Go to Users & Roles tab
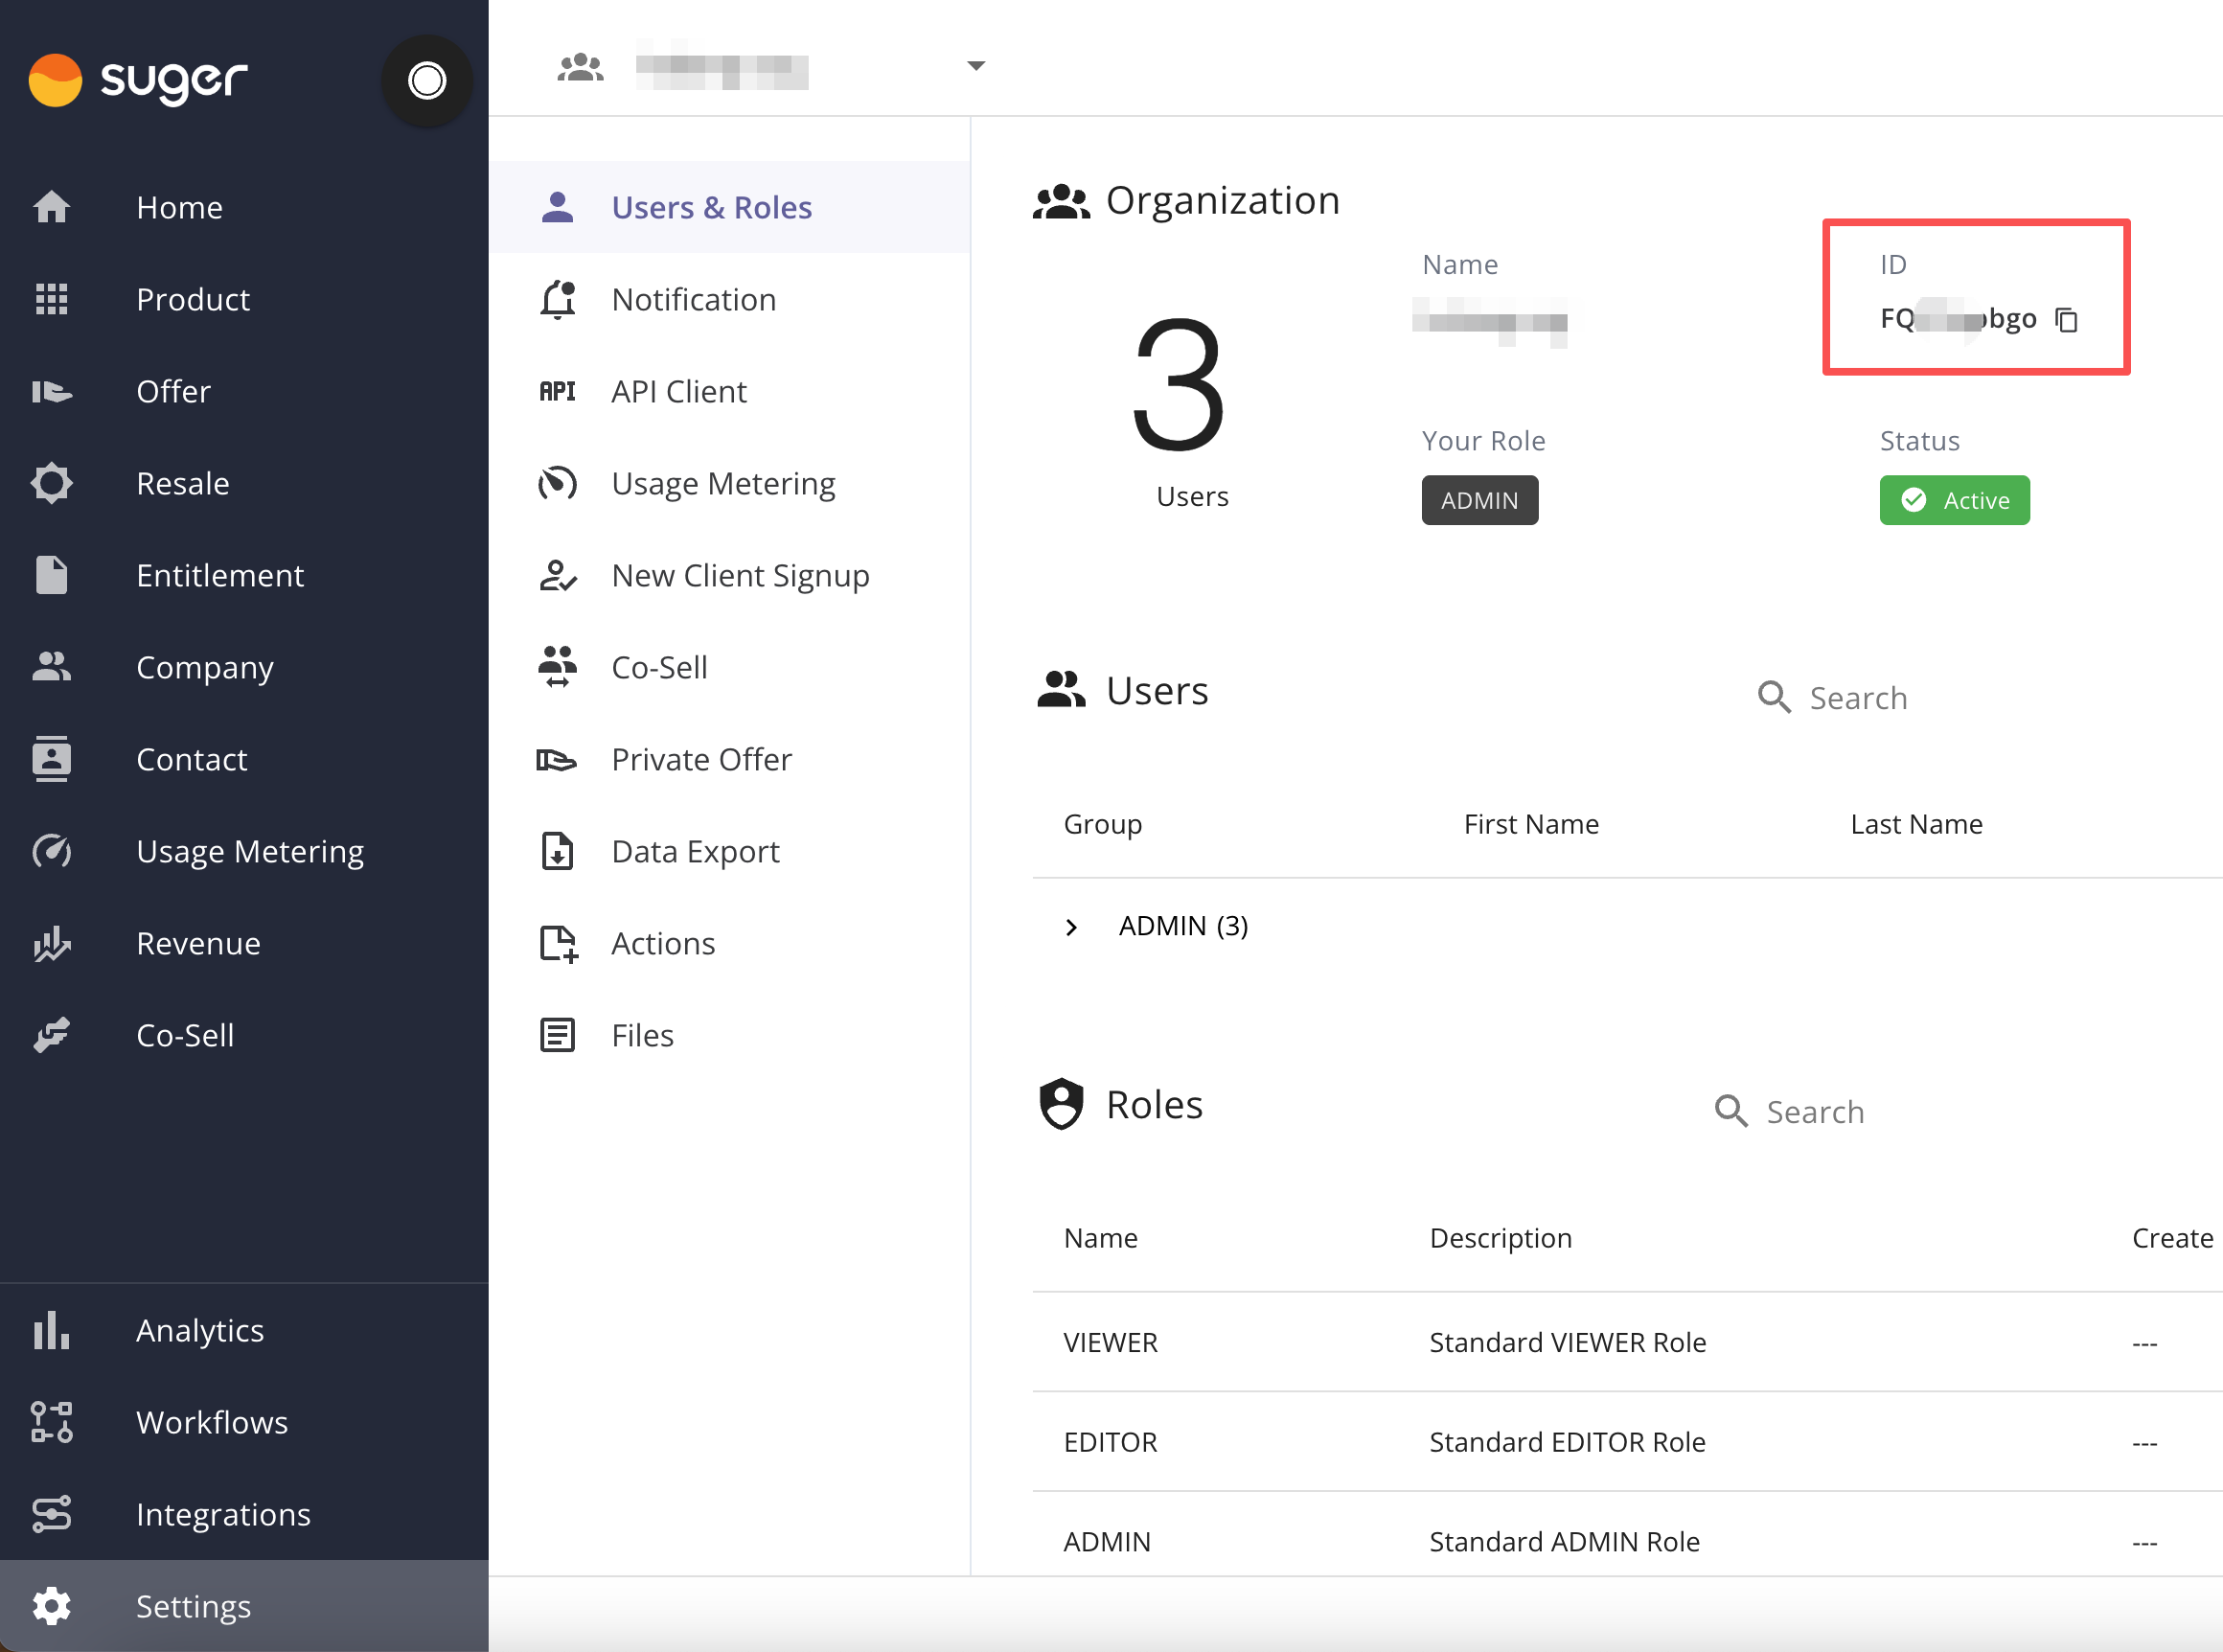 point(710,207)
